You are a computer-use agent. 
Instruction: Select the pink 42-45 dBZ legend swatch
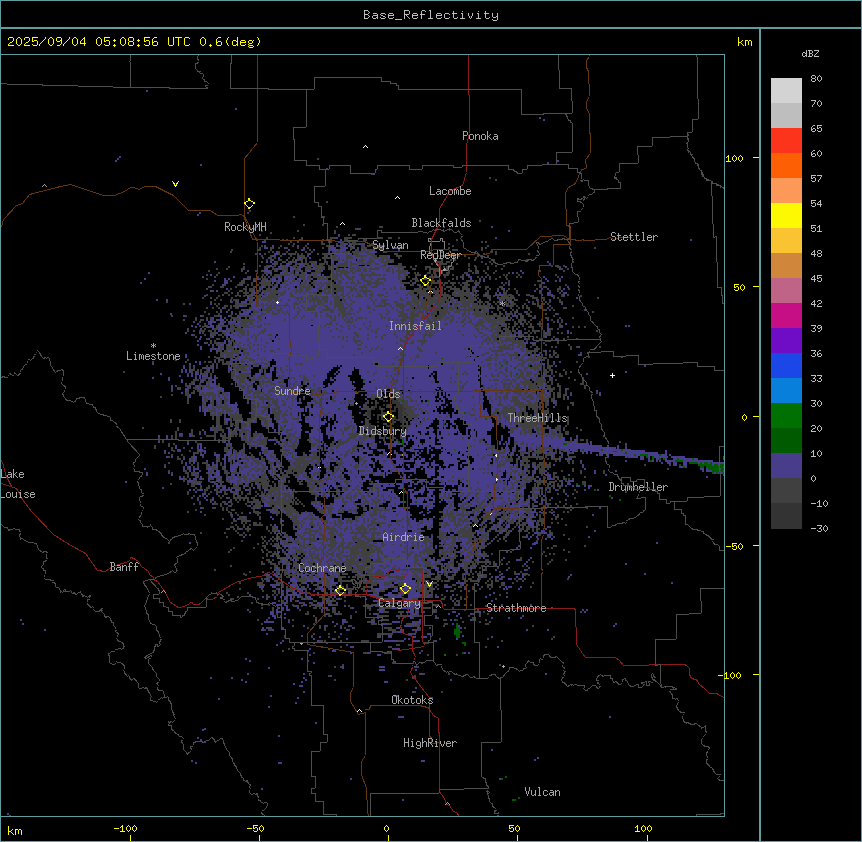[x=786, y=291]
